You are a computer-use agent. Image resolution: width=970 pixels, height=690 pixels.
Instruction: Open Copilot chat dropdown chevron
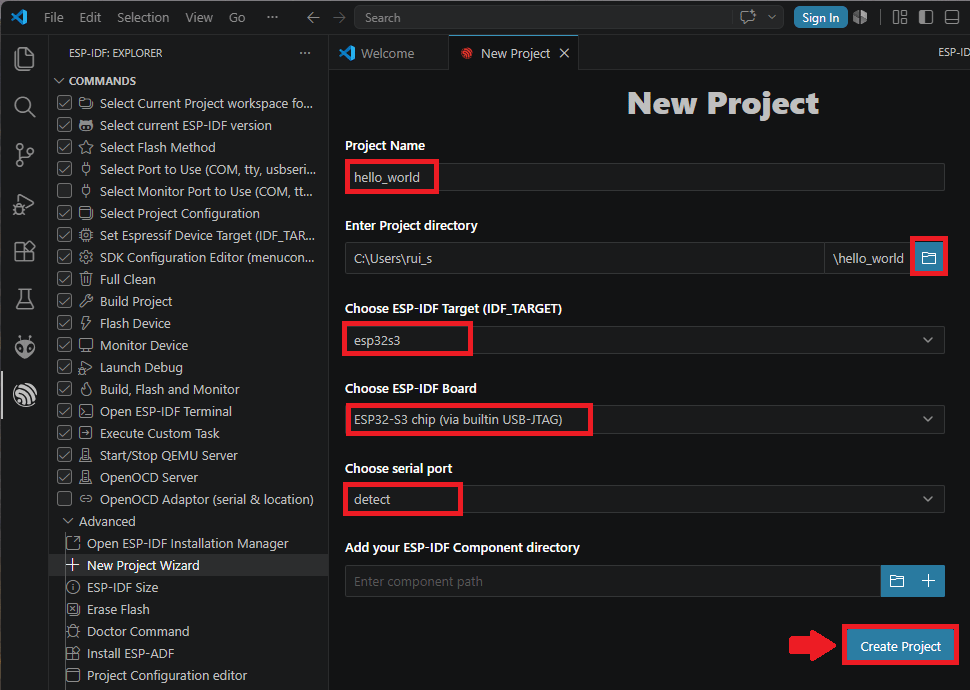[771, 17]
